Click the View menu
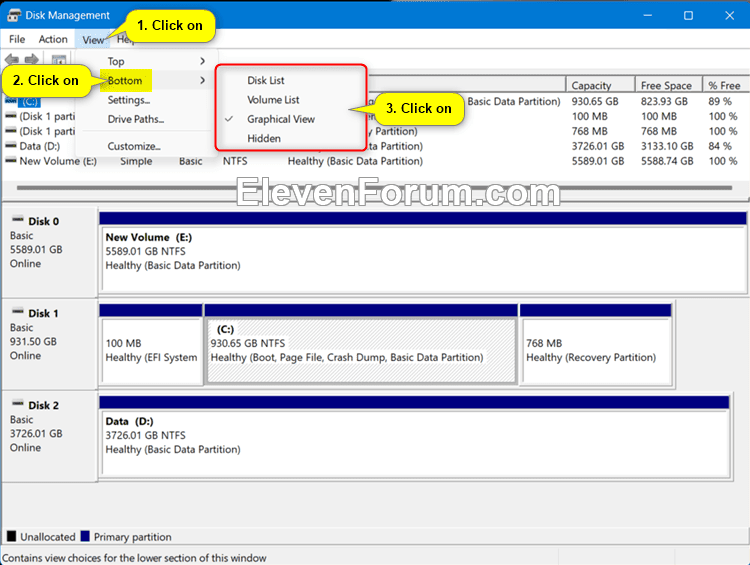 [93, 40]
